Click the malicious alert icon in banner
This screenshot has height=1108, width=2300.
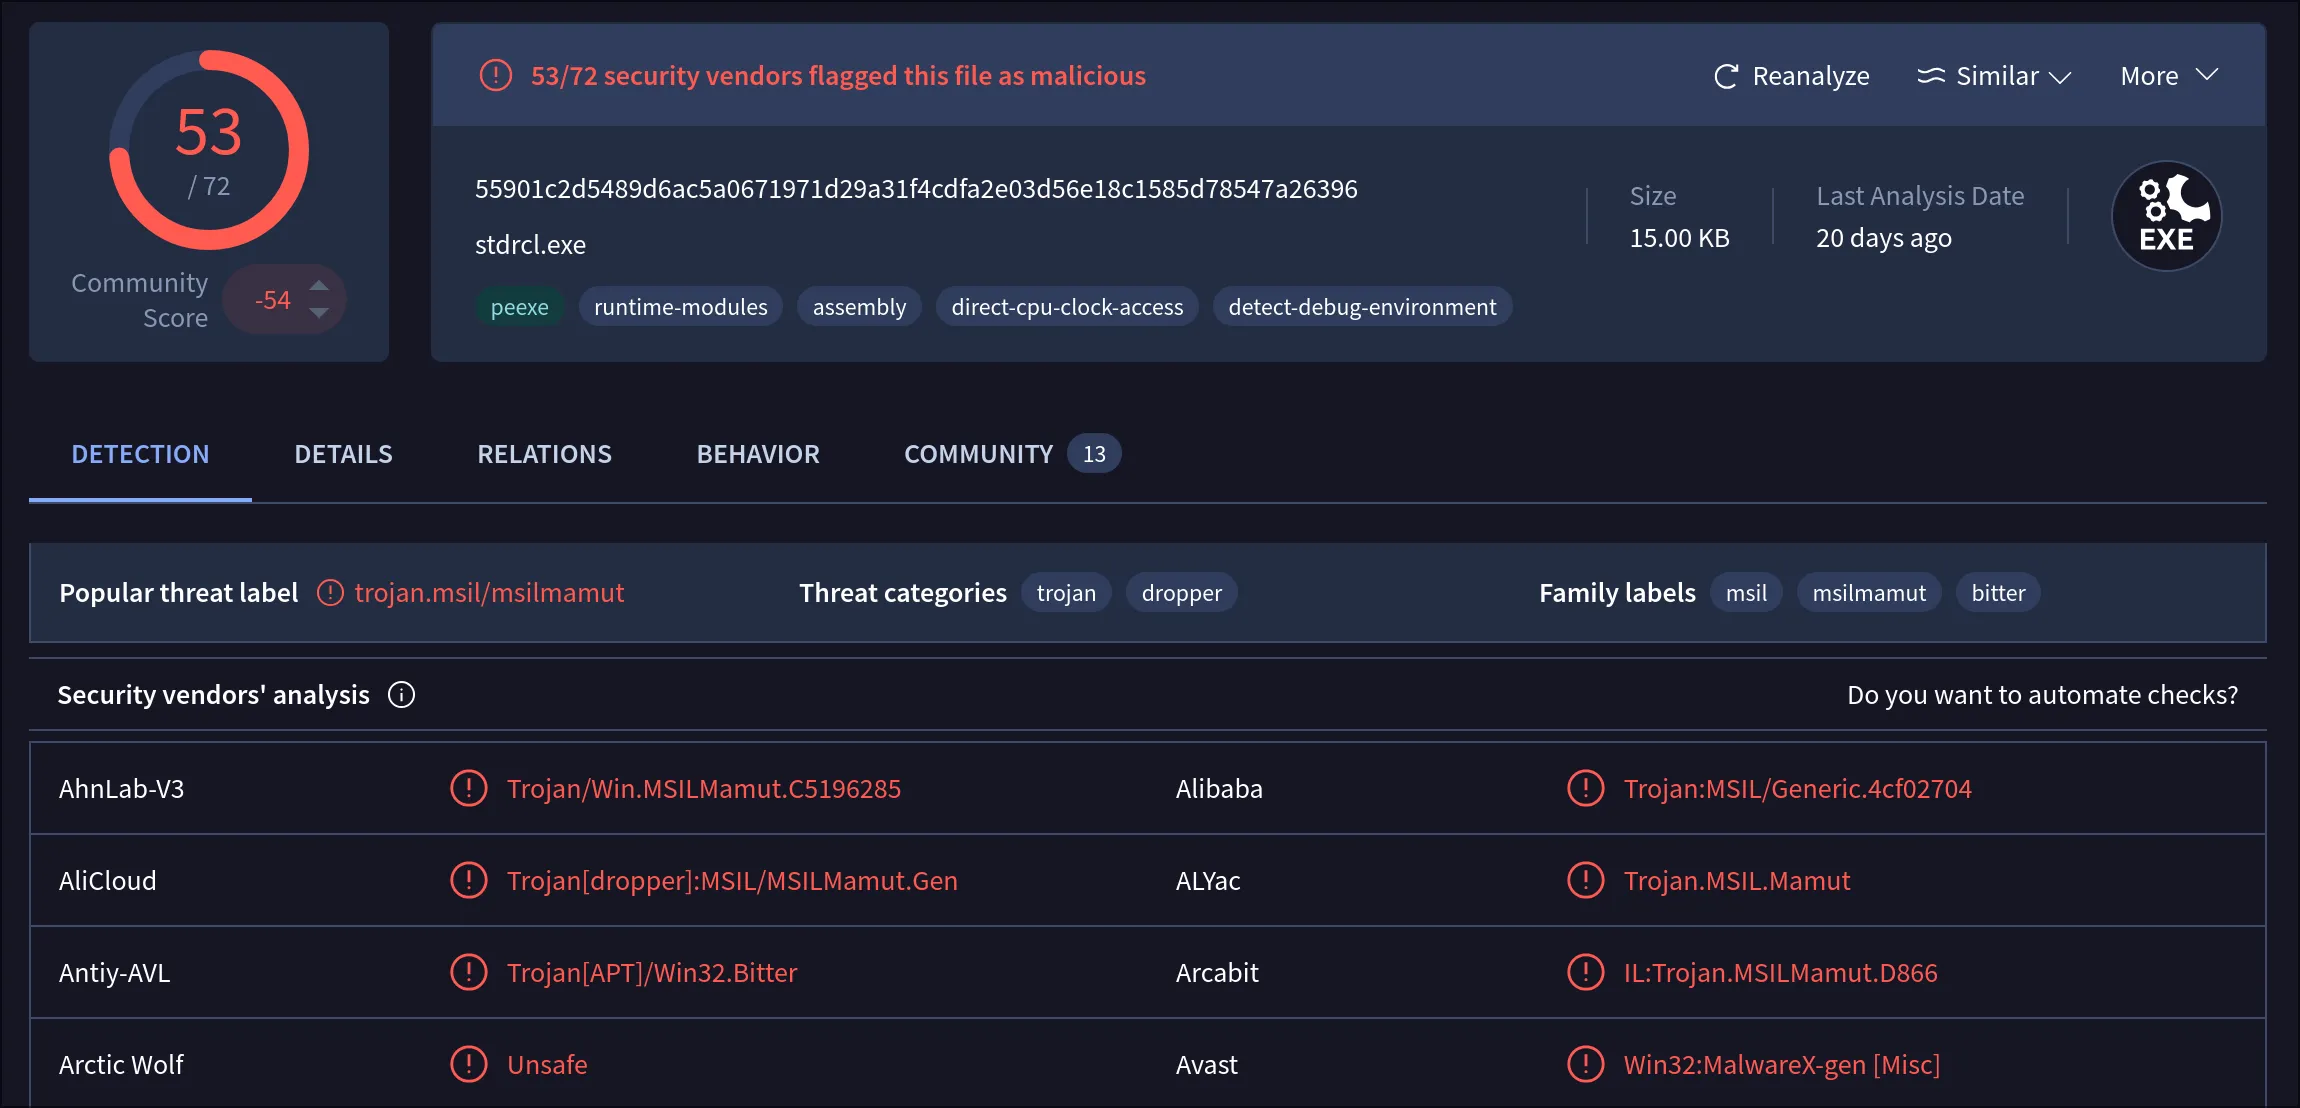pos(496,76)
